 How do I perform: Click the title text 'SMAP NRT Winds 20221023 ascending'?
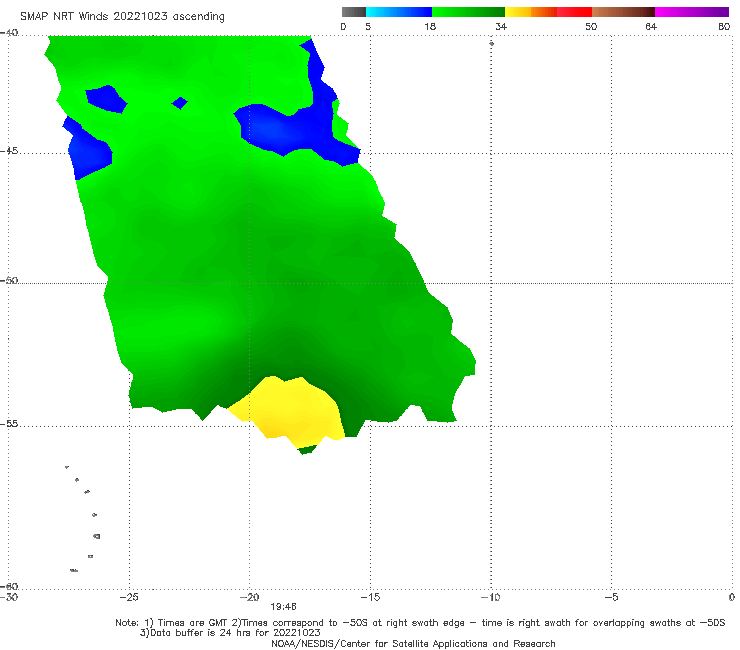[x=122, y=16]
